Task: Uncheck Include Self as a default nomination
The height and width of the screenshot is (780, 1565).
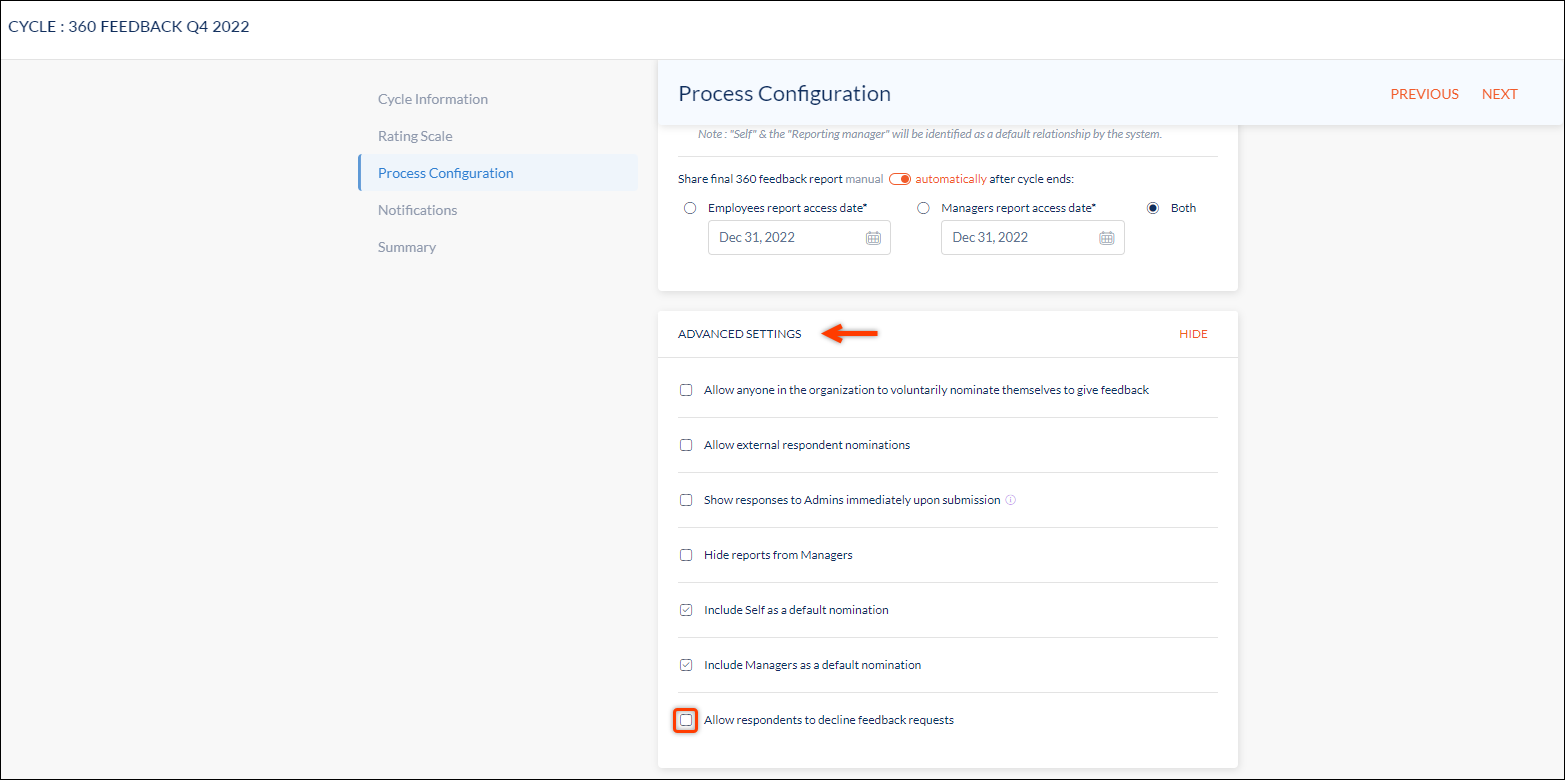Action: pyautogui.click(x=686, y=610)
